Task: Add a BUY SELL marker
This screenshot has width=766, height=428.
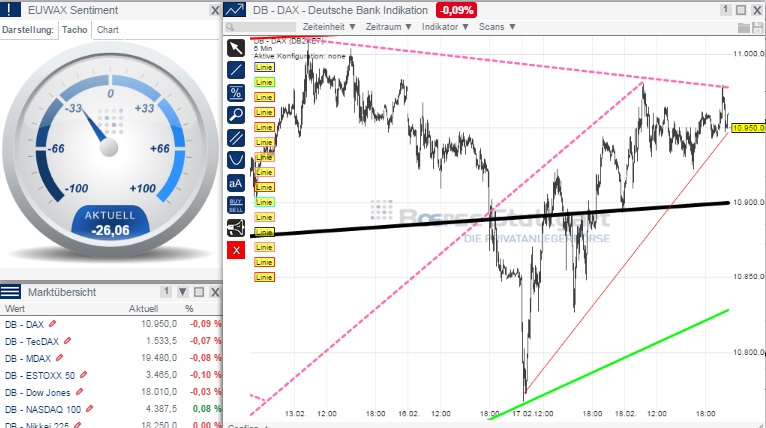Action: pyautogui.click(x=236, y=205)
